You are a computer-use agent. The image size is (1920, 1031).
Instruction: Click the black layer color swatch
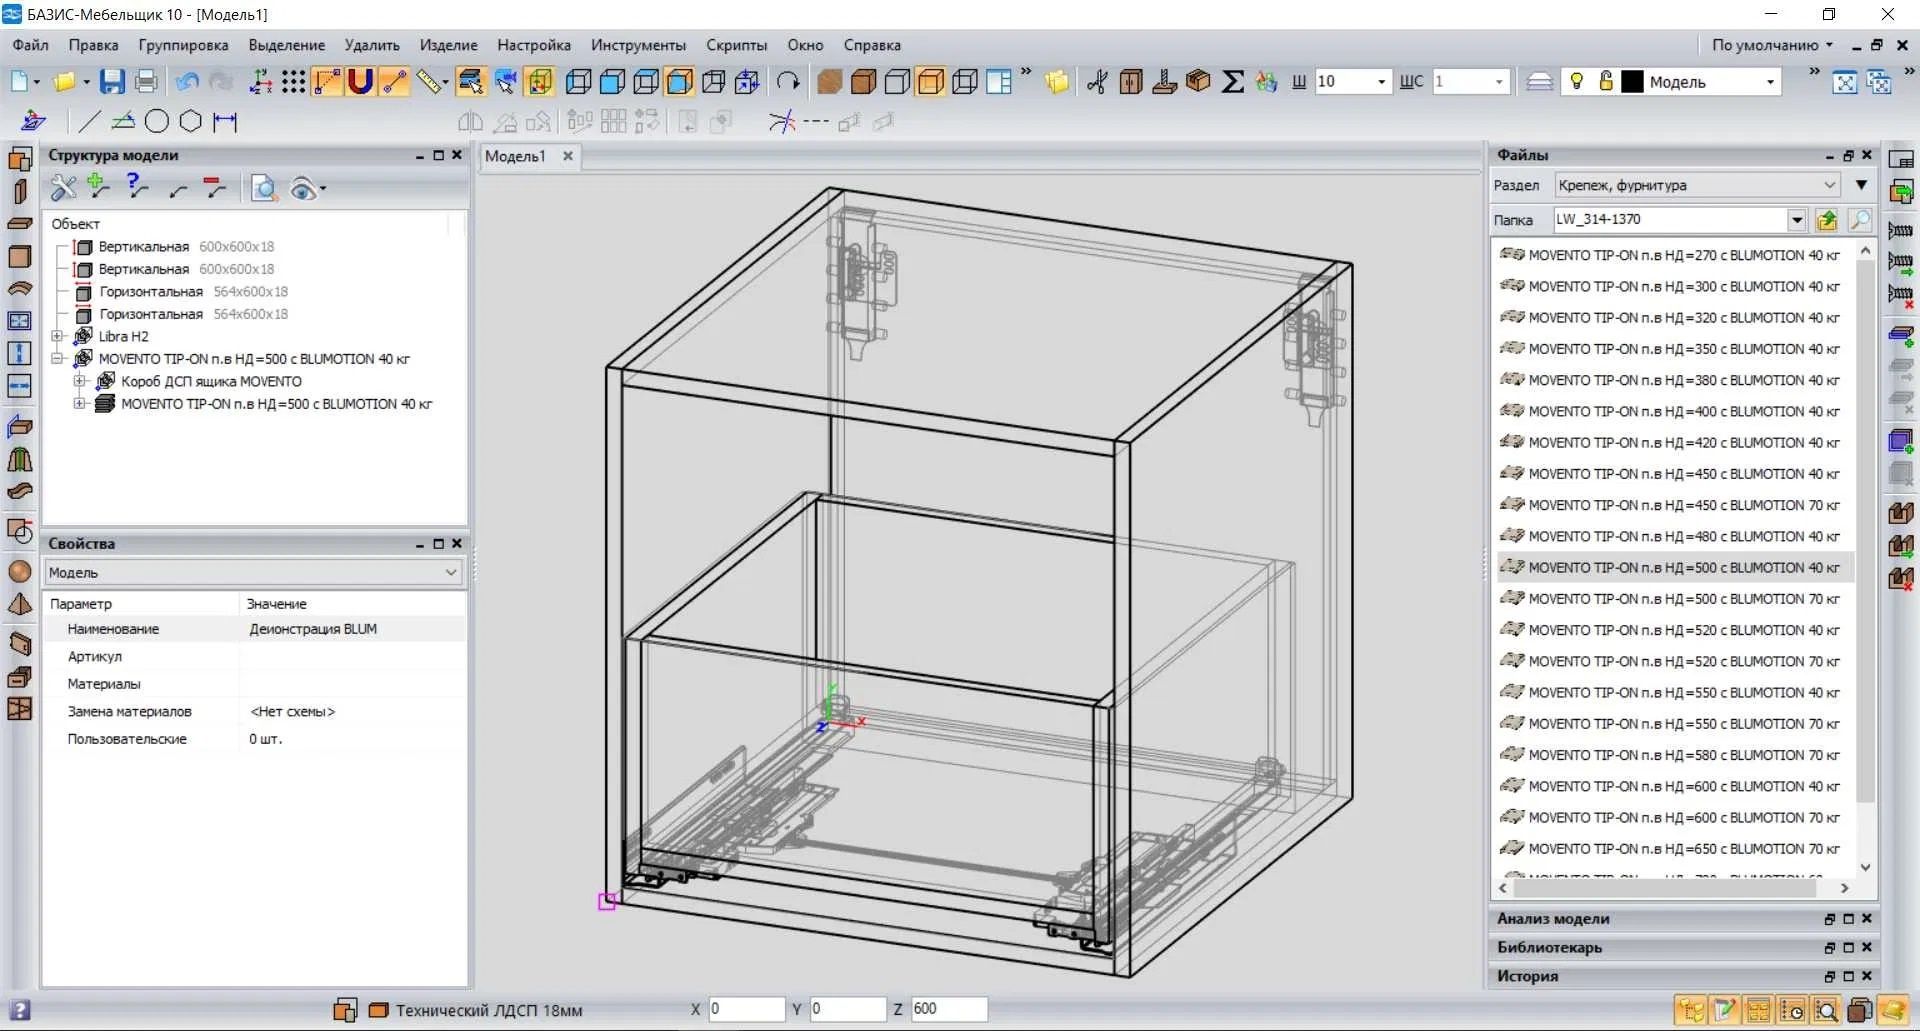(1632, 82)
